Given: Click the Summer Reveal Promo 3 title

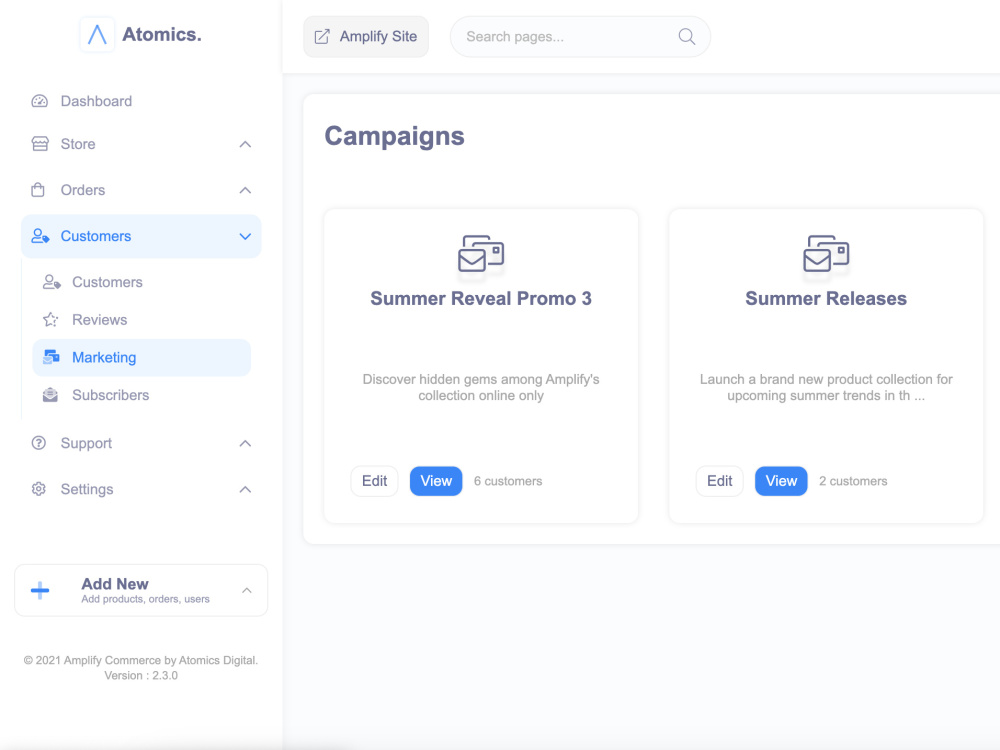Looking at the screenshot, I should 481,298.
